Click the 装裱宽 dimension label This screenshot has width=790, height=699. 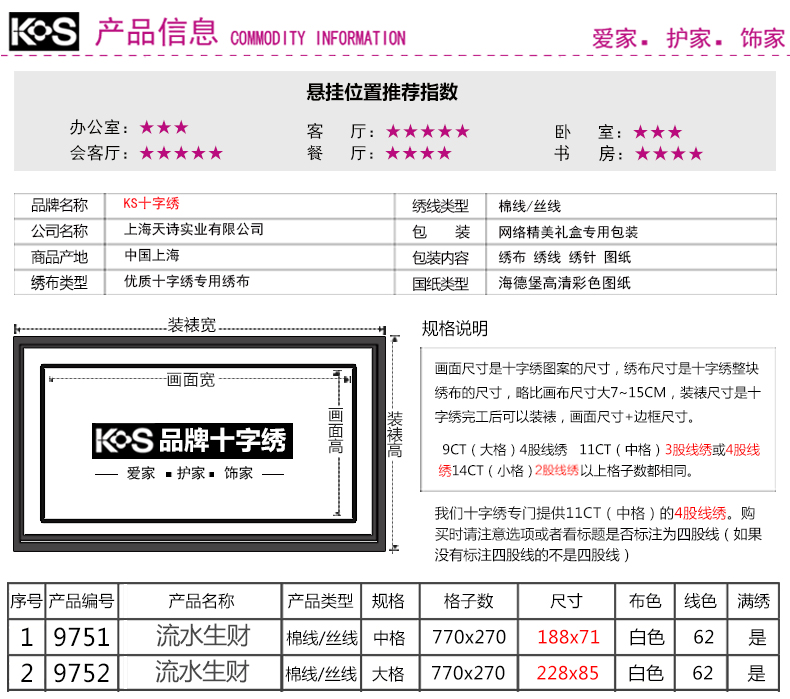click(x=191, y=325)
